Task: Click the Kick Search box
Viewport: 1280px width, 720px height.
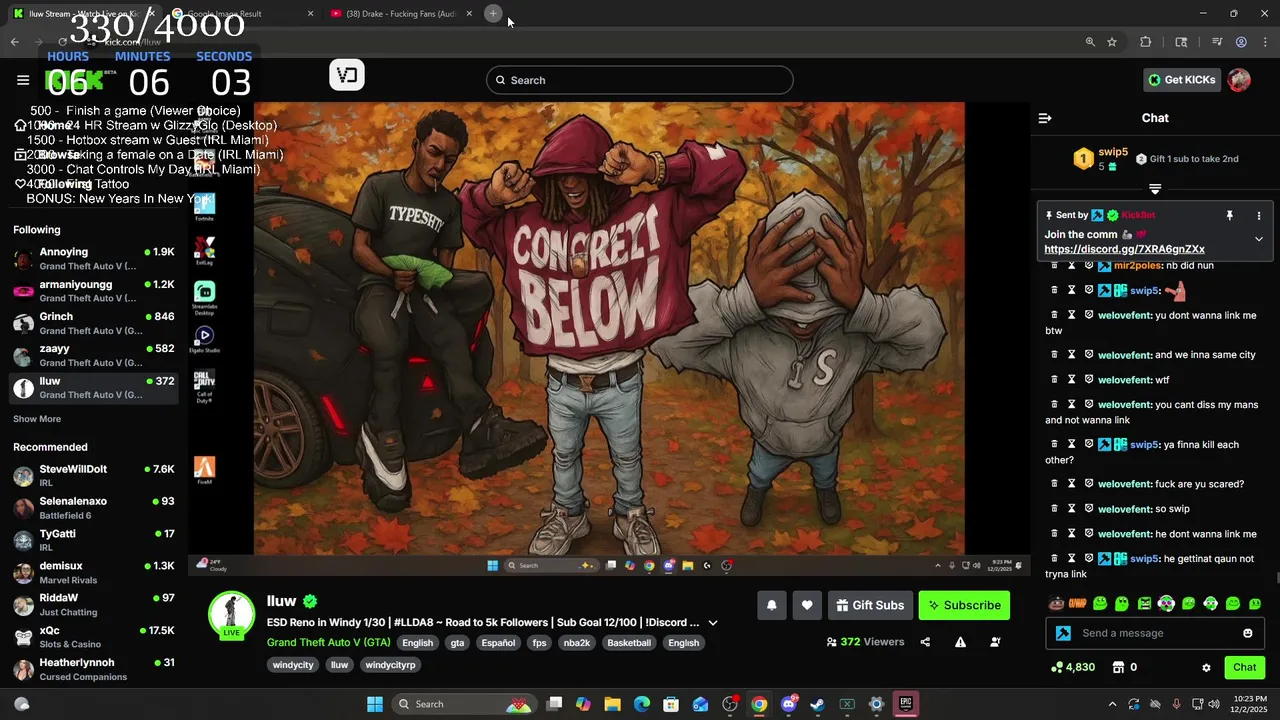Action: coord(640,80)
